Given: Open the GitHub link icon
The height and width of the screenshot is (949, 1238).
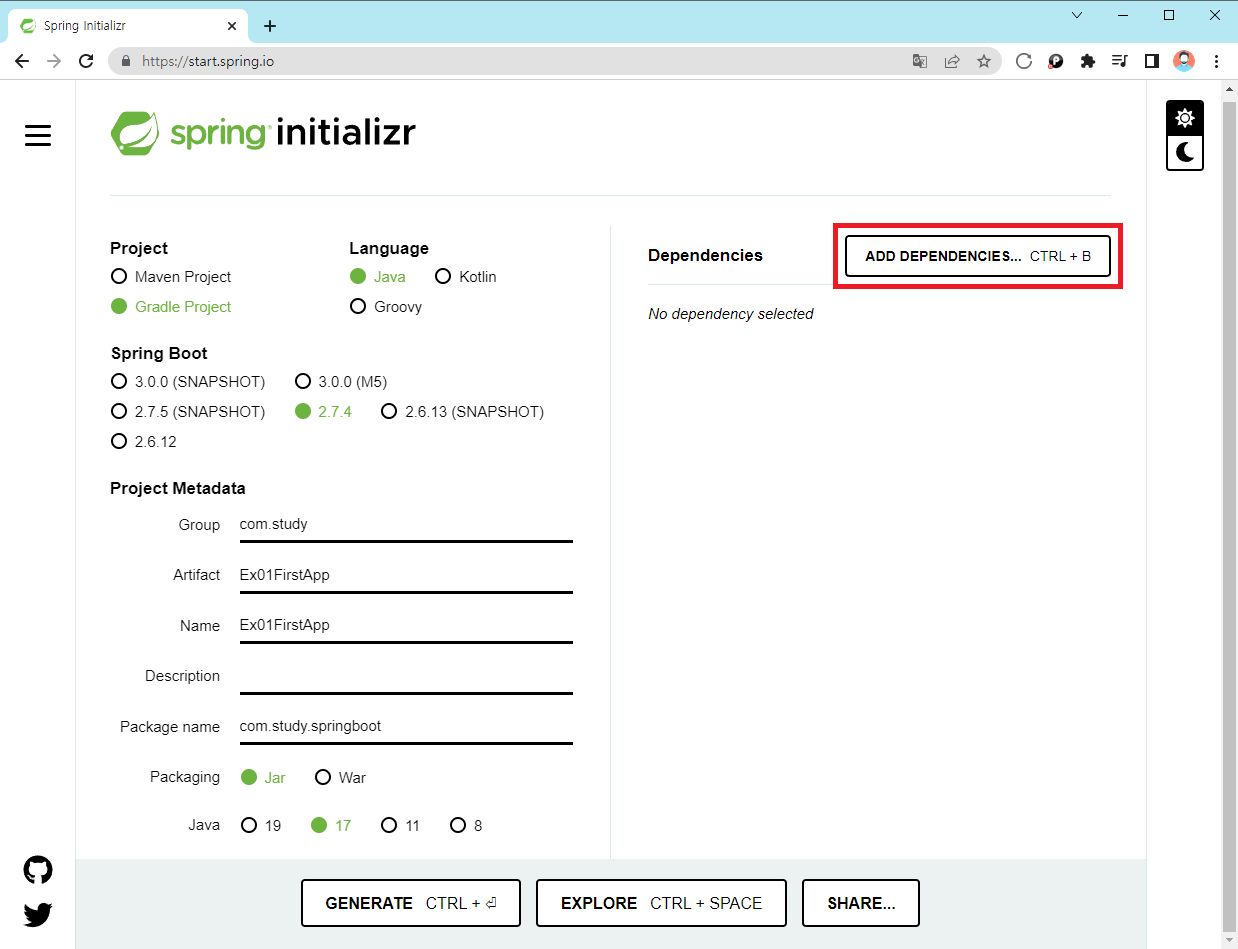Looking at the screenshot, I should click(38, 870).
